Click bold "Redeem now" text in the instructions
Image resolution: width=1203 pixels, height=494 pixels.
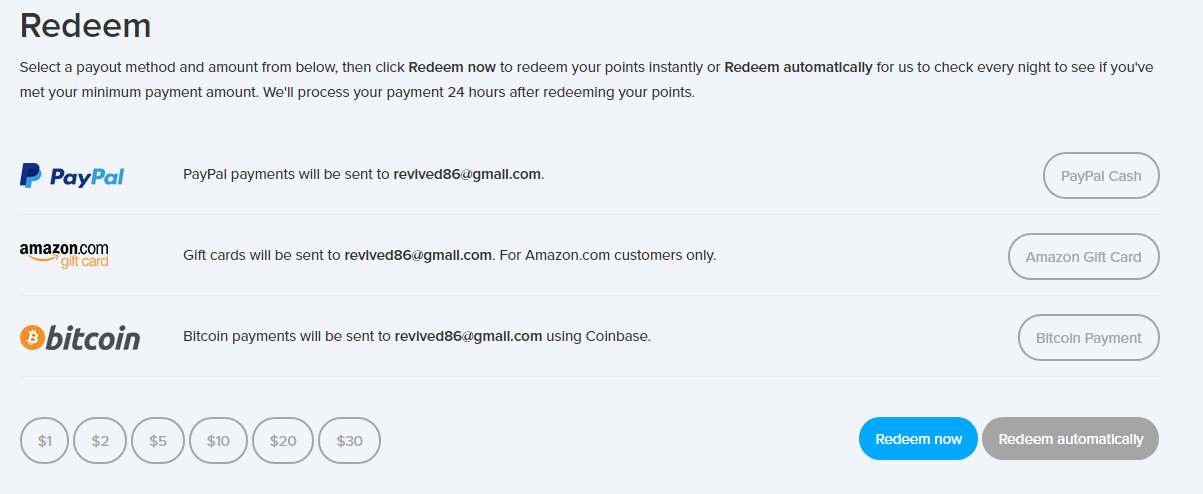[x=452, y=67]
